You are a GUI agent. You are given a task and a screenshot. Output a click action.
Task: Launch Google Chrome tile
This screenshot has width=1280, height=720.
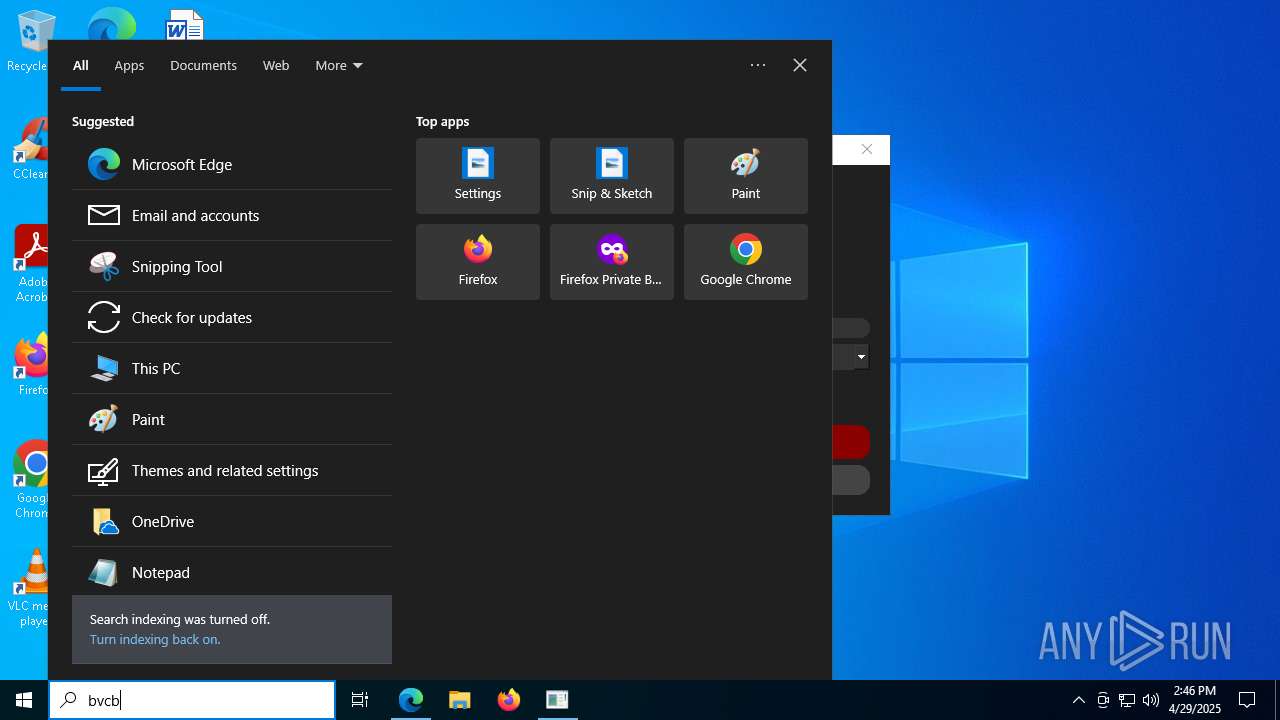(x=746, y=262)
